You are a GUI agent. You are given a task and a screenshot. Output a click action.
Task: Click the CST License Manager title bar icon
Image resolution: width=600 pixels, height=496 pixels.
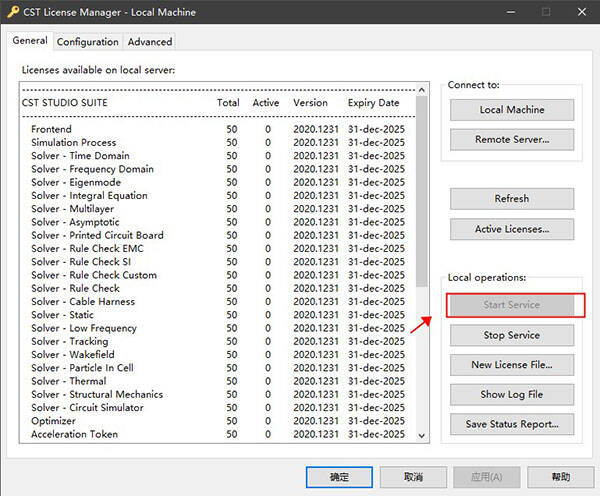(13, 12)
